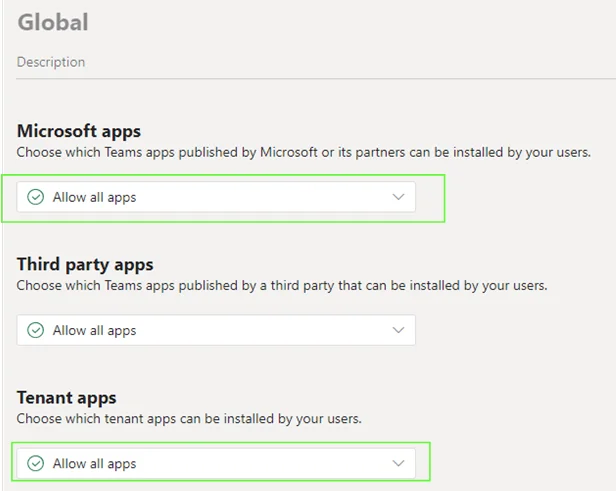Click the chevron in the Third party apps dropdown
Viewport: 616px width, 491px height.
[x=398, y=330]
